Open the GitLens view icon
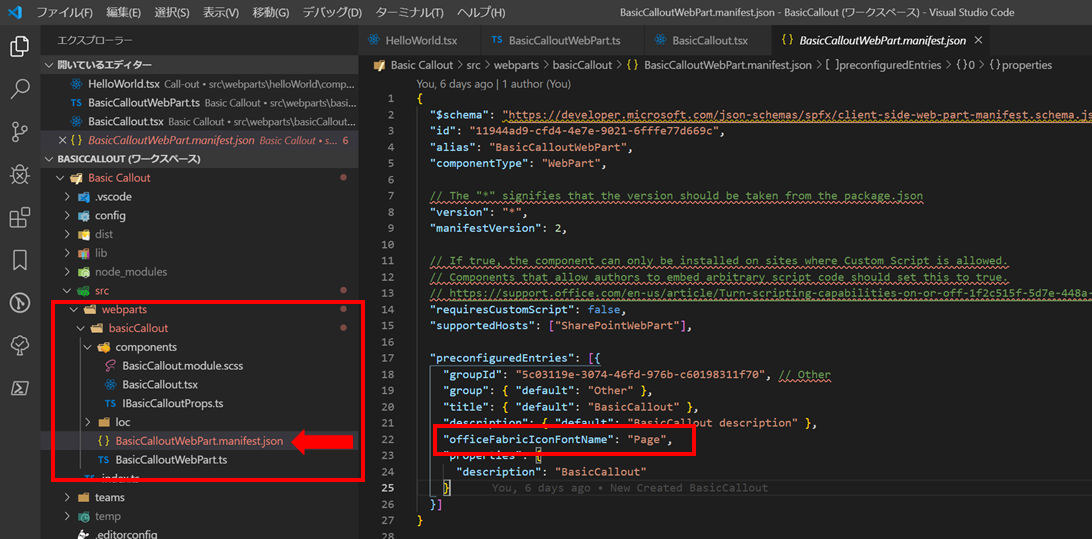This screenshot has width=1092, height=539. point(20,303)
